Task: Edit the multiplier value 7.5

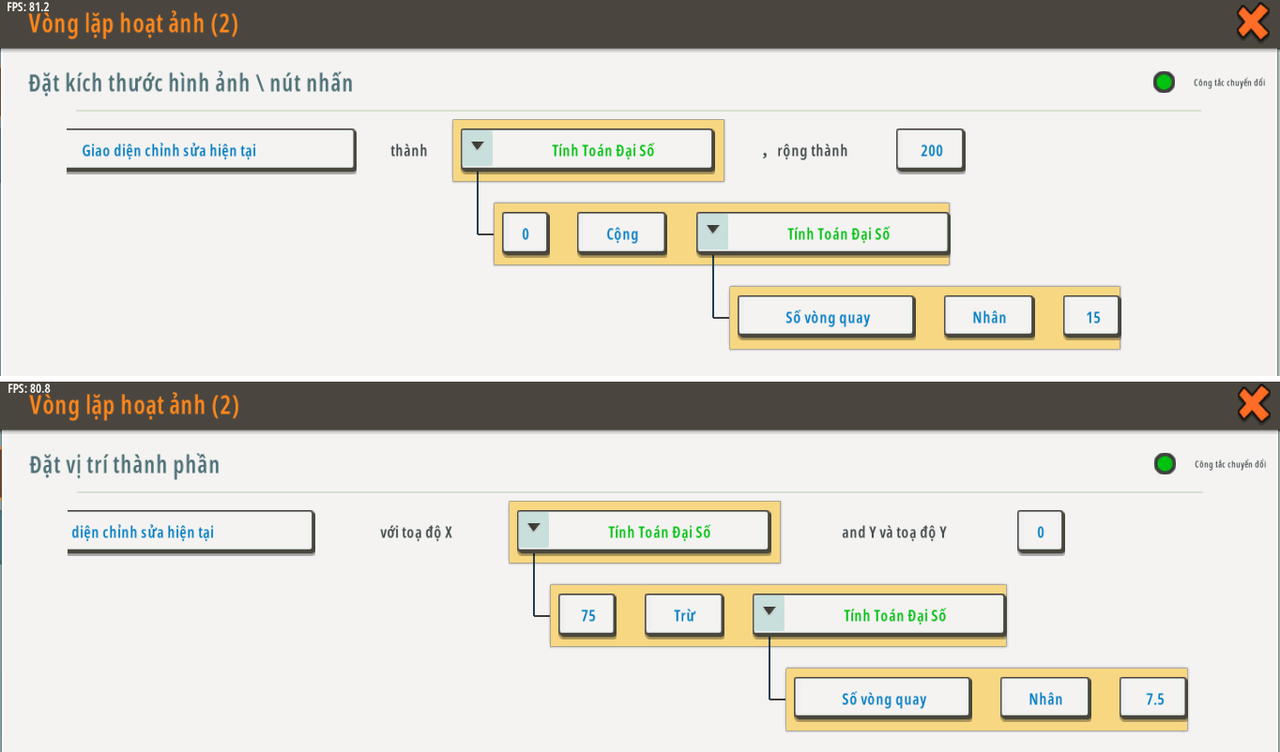Action: [1154, 699]
